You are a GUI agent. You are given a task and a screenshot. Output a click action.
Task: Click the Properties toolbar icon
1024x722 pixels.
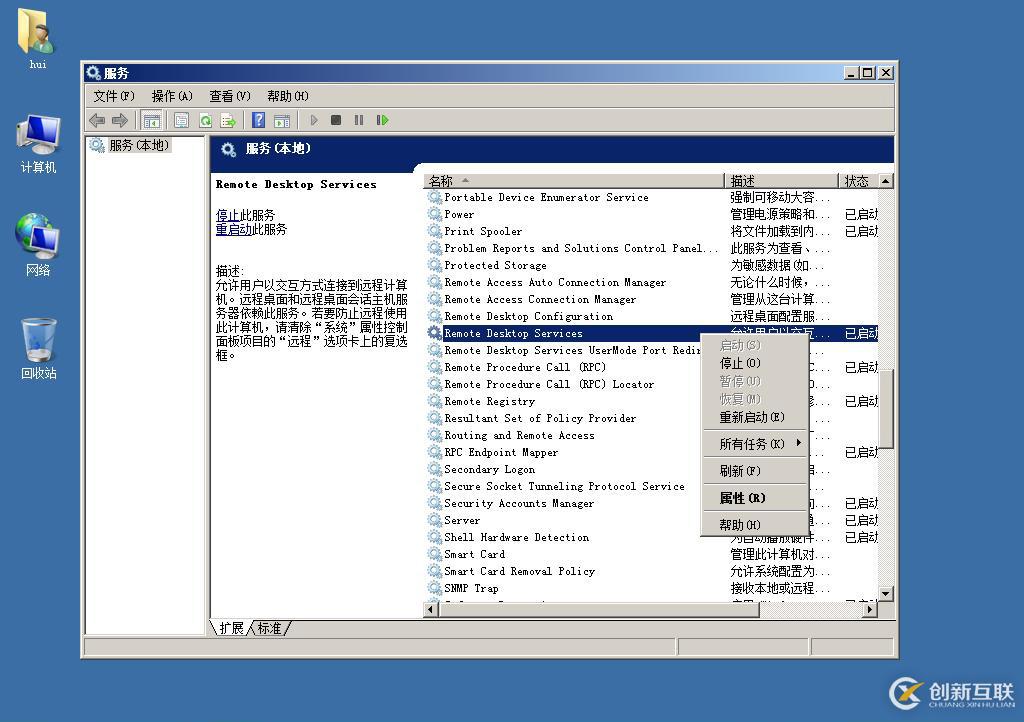(x=181, y=120)
